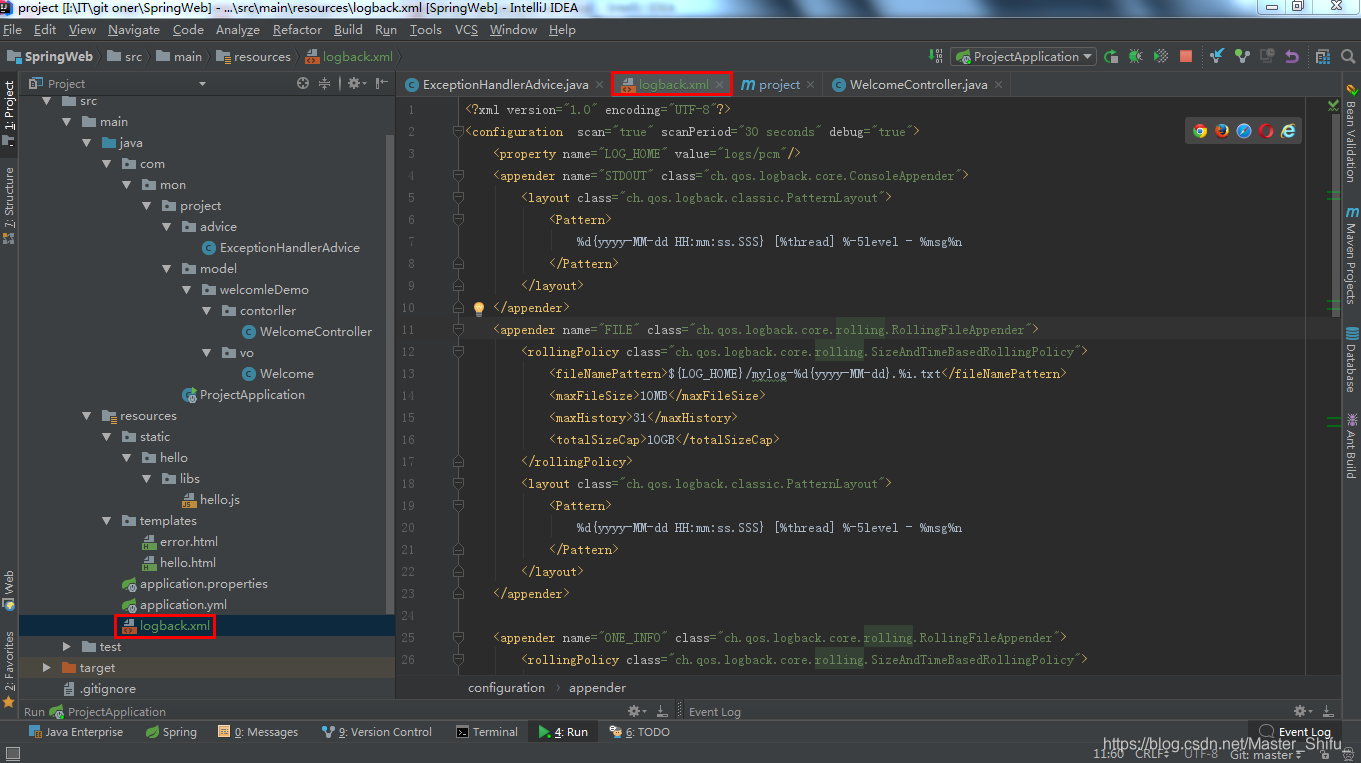Collapse the templates folder arrow

[x=107, y=521]
